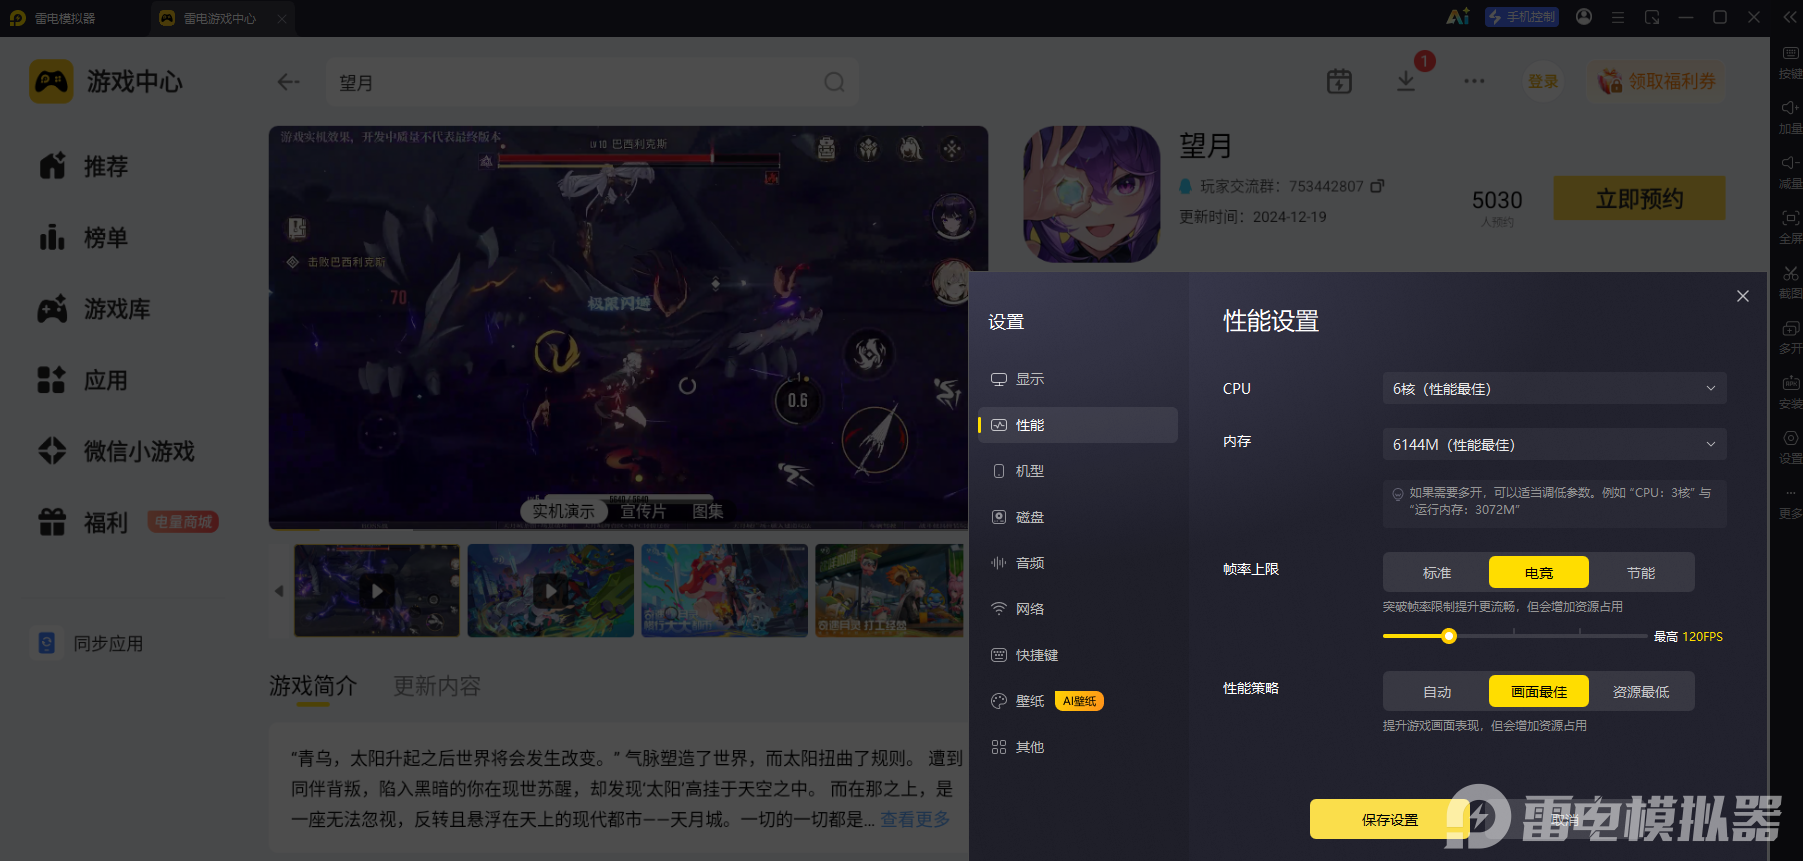Show 图集 gallery tab
The height and width of the screenshot is (861, 1803).
(x=708, y=511)
